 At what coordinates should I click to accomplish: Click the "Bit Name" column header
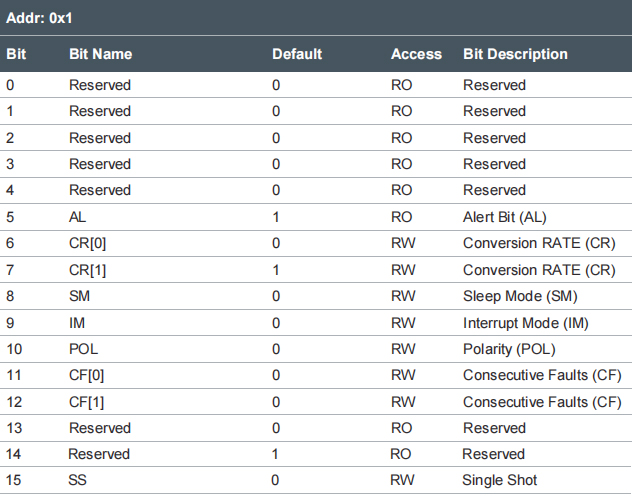click(x=100, y=54)
